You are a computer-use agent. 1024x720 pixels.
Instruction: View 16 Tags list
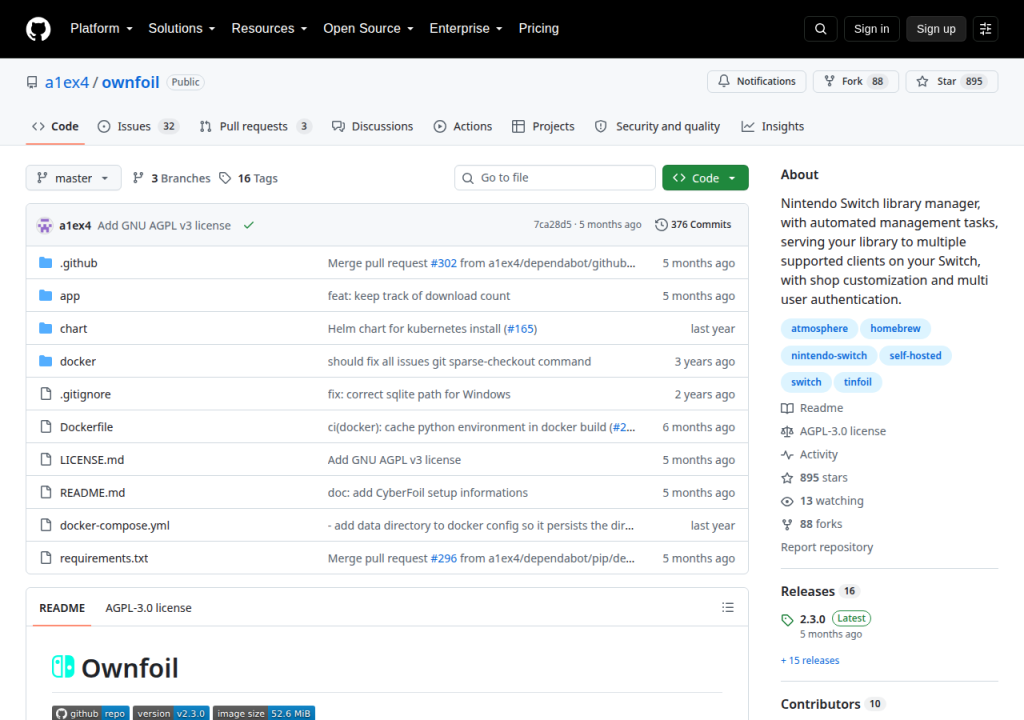point(248,178)
